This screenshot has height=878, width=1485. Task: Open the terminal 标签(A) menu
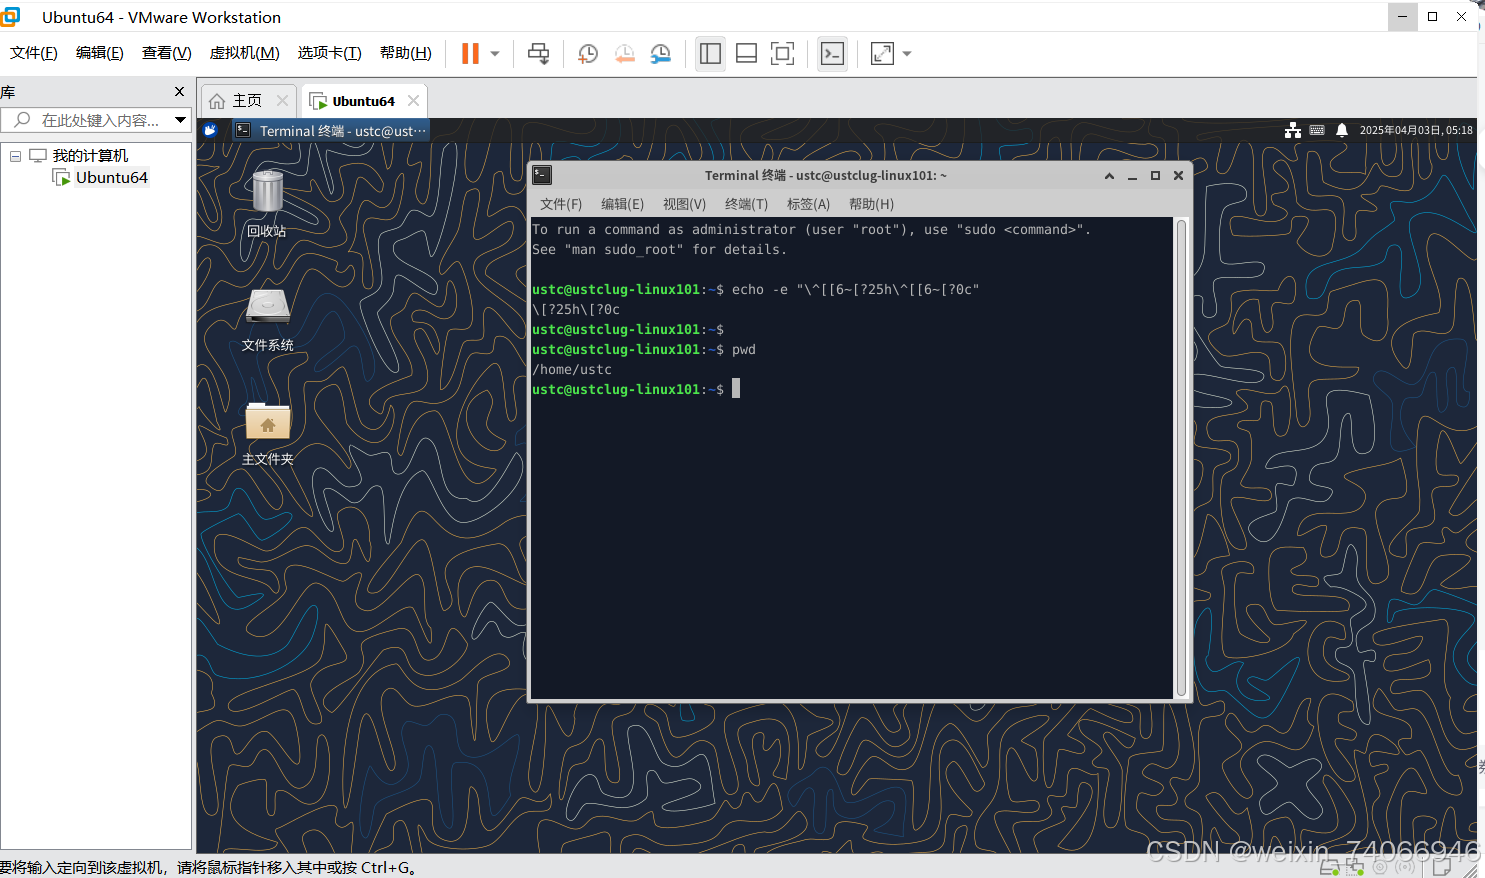point(808,204)
